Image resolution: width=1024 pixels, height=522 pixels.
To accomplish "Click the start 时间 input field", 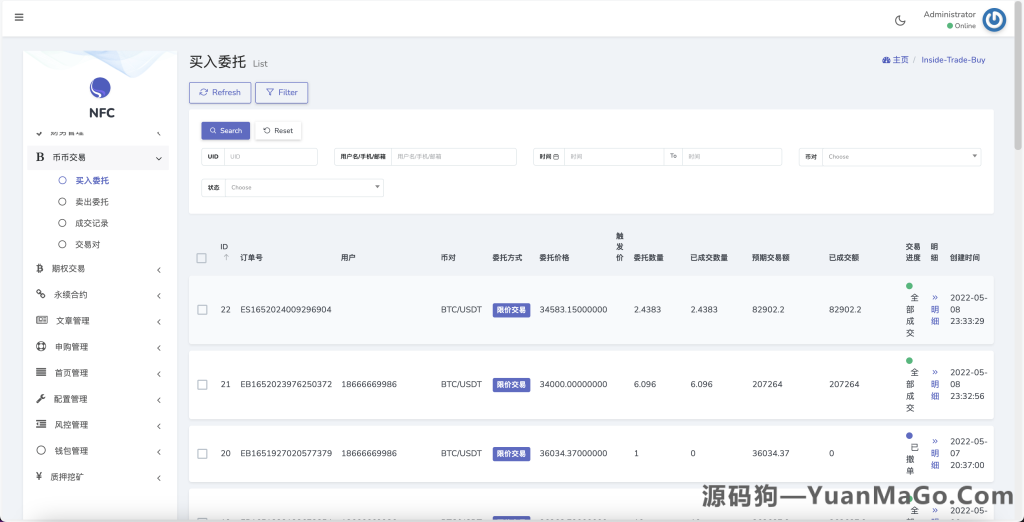I will 614,157.
